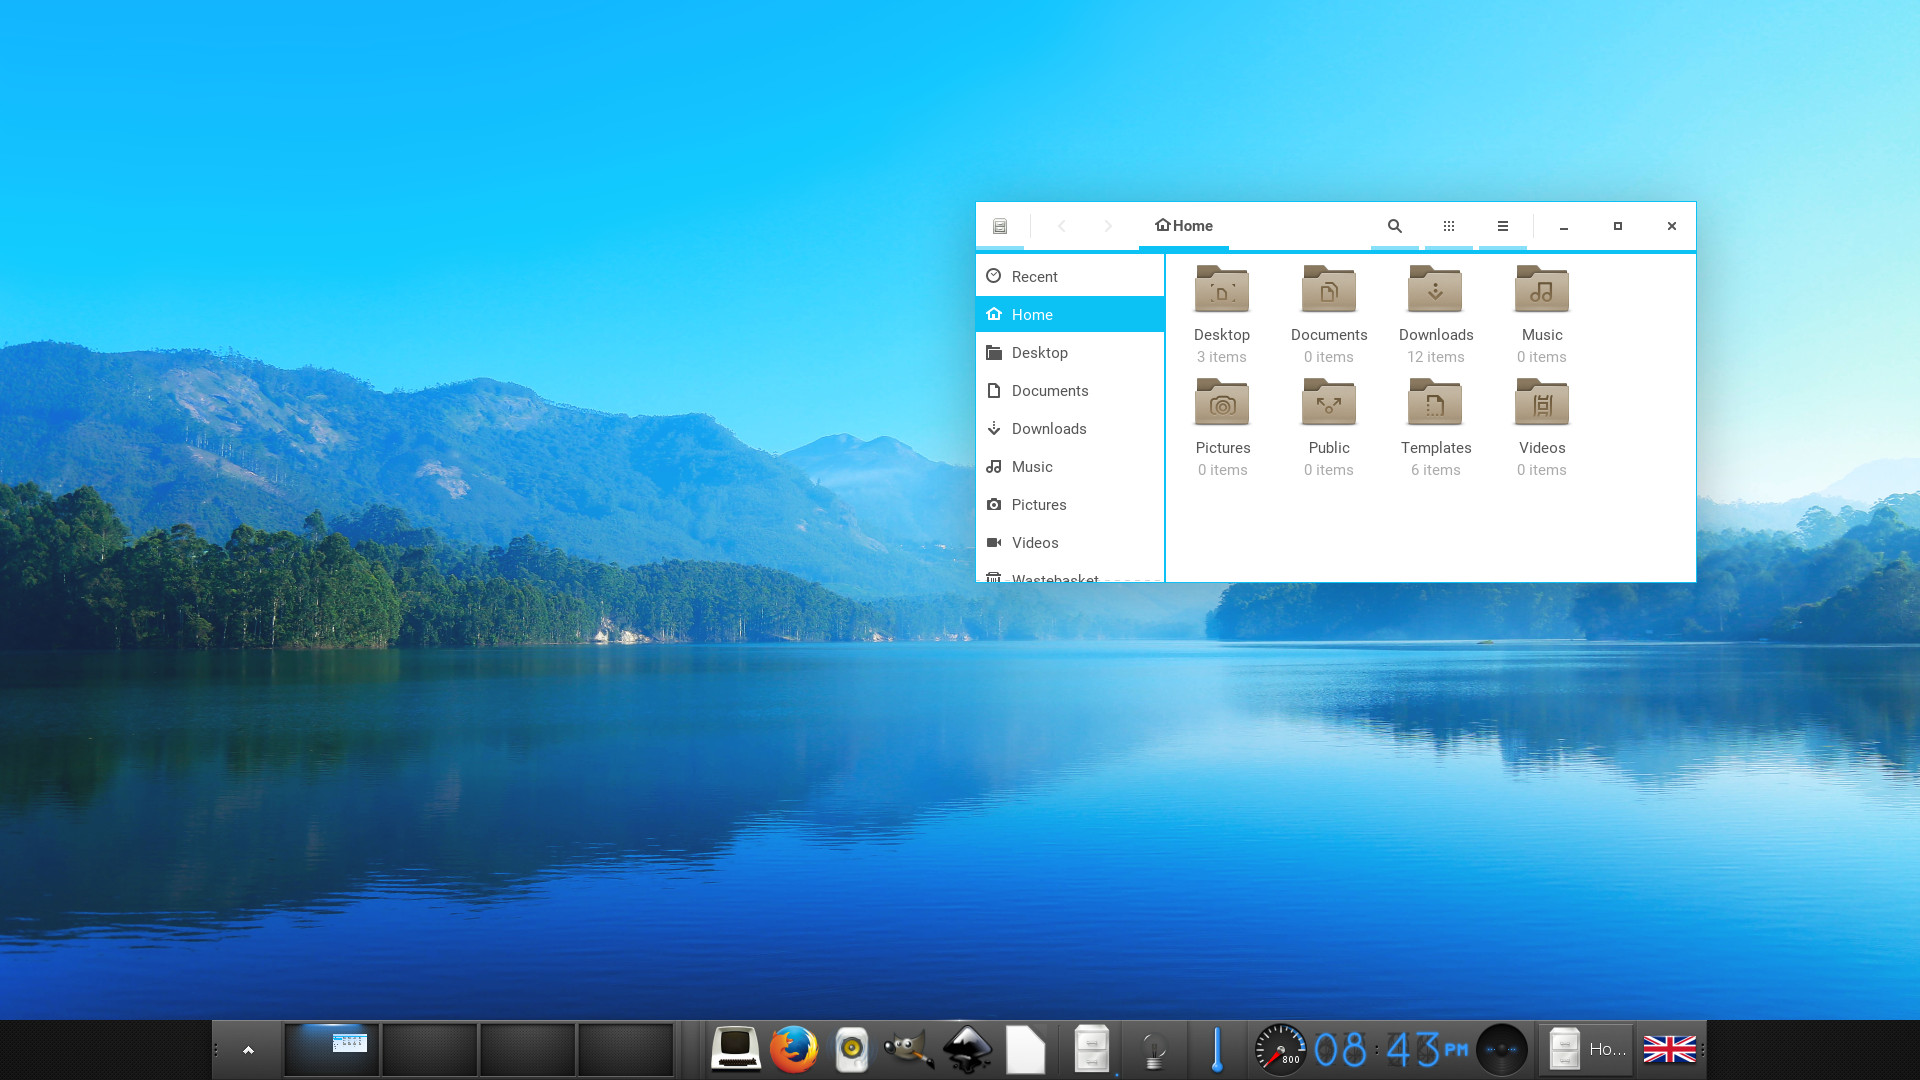
Task: Click the search icon in file manager
Action: click(x=1394, y=226)
